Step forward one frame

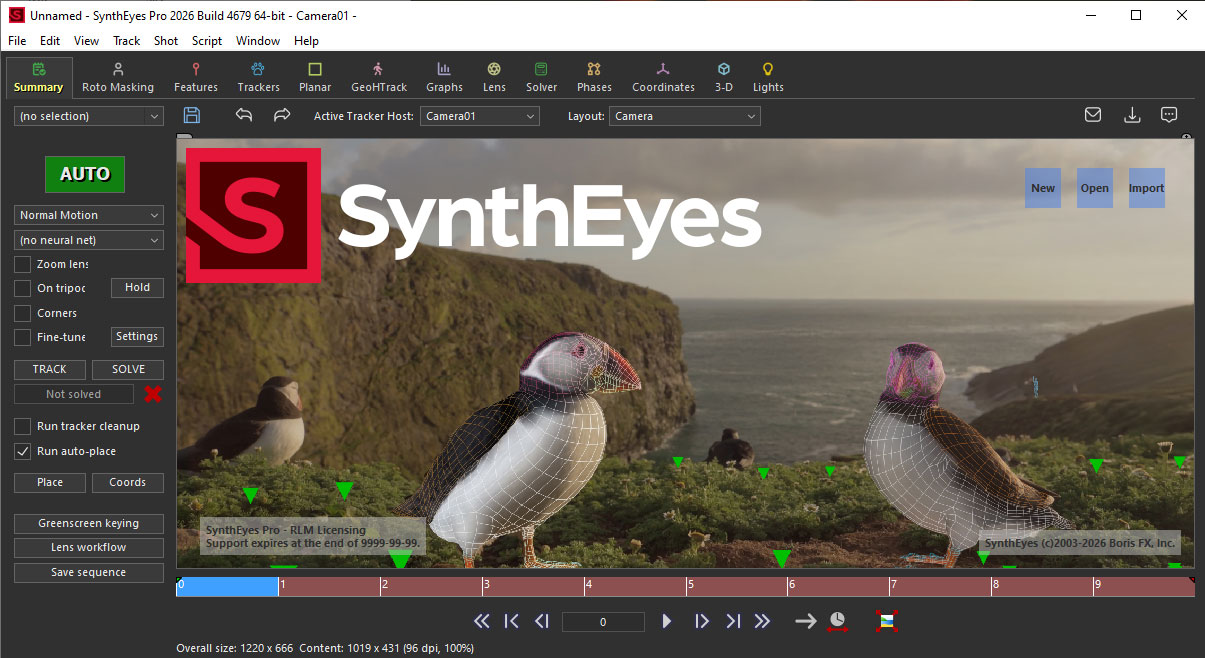click(x=702, y=621)
